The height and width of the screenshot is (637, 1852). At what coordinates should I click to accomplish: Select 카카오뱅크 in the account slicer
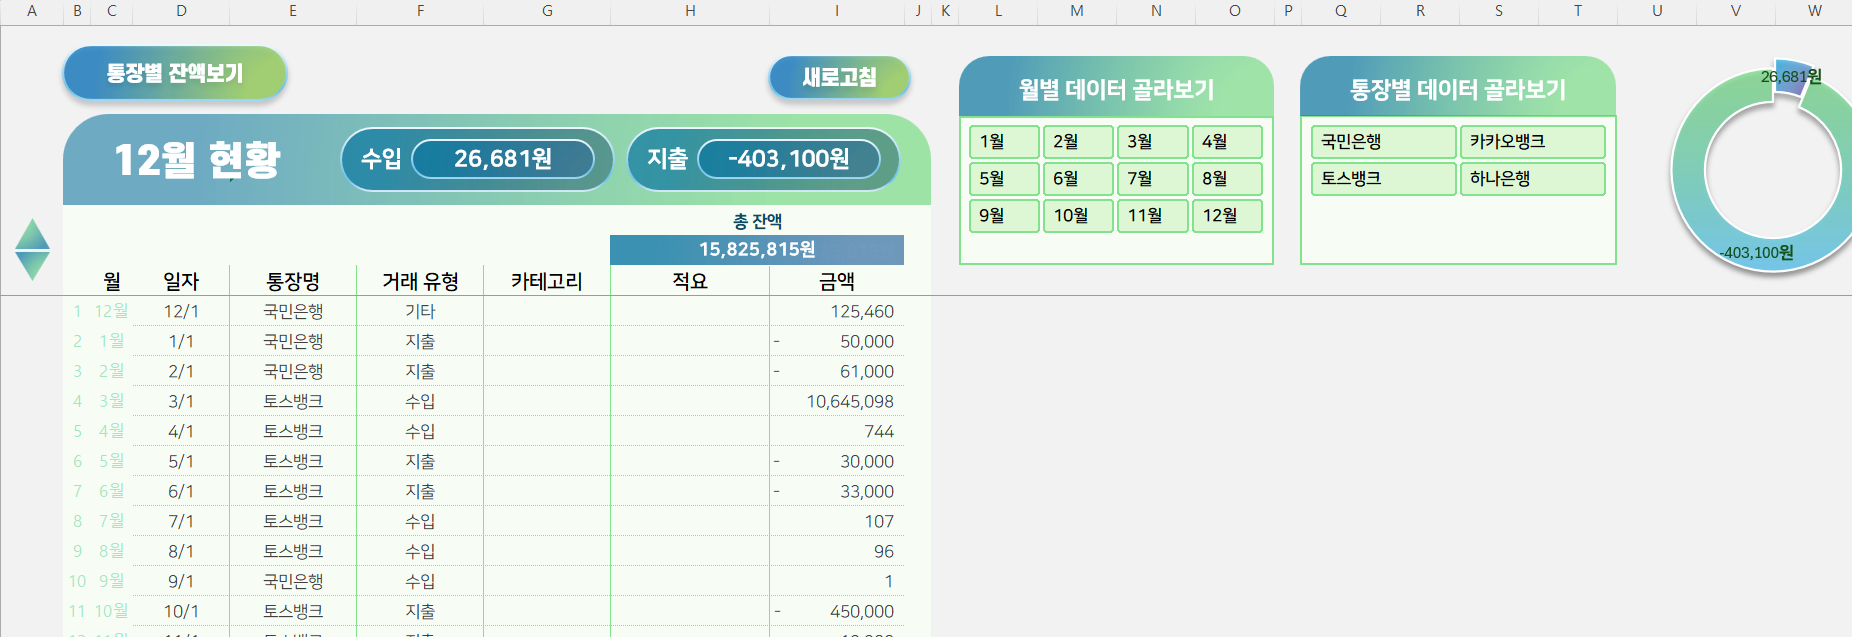[x=1531, y=142]
